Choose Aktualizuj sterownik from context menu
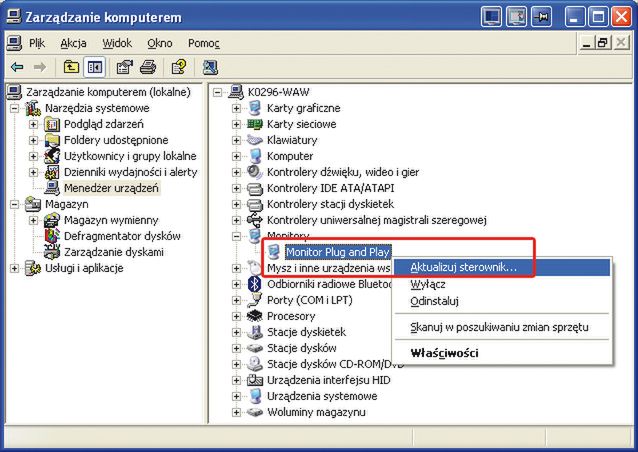 pos(502,267)
